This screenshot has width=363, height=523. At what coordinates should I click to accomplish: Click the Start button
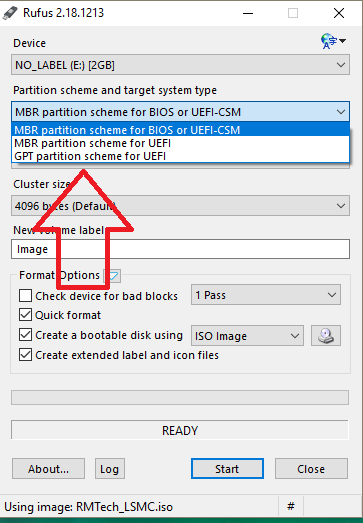tap(227, 469)
